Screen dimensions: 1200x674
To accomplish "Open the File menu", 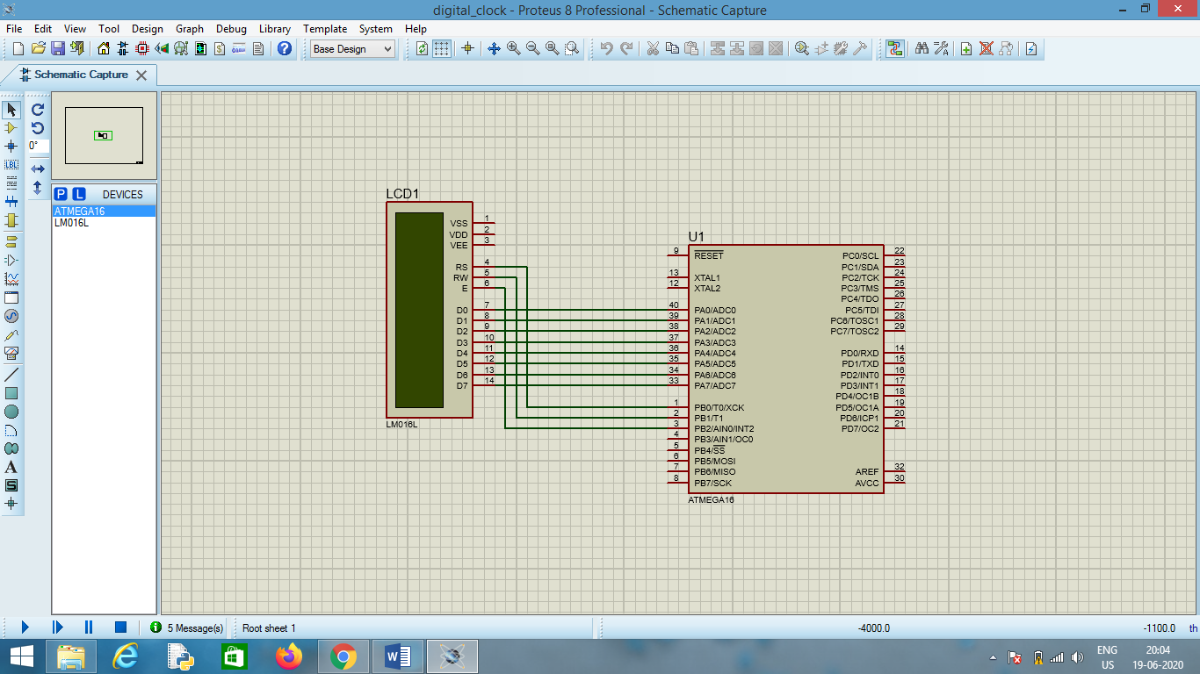I will coord(15,29).
